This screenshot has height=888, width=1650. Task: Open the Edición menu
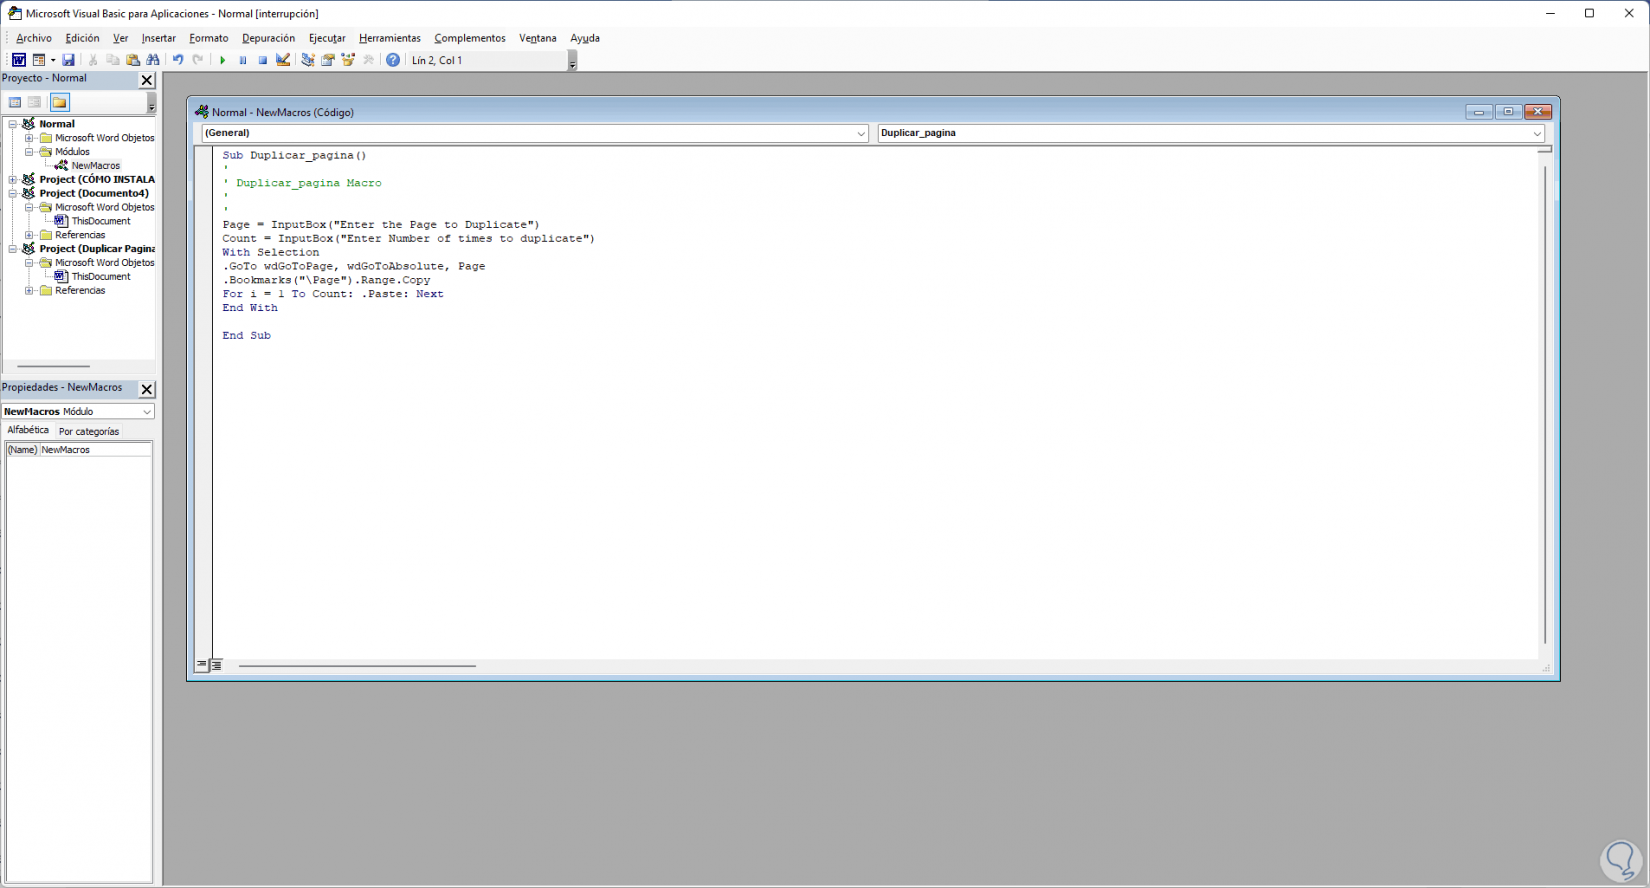tap(82, 38)
